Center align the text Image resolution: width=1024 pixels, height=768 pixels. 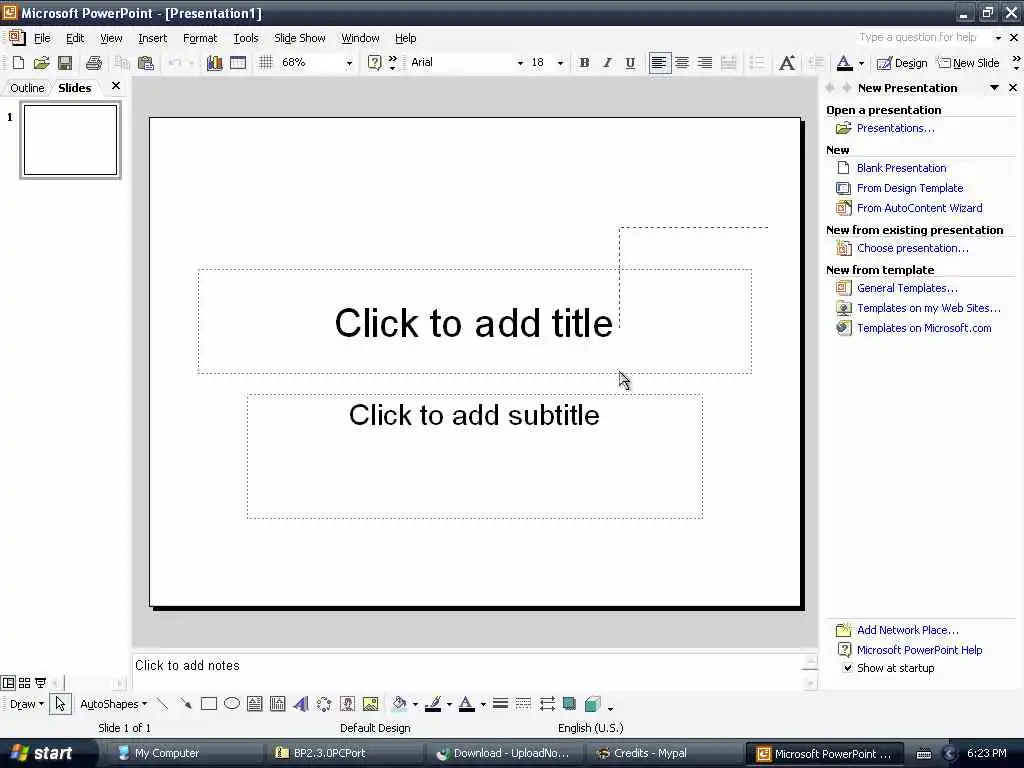[x=682, y=63]
